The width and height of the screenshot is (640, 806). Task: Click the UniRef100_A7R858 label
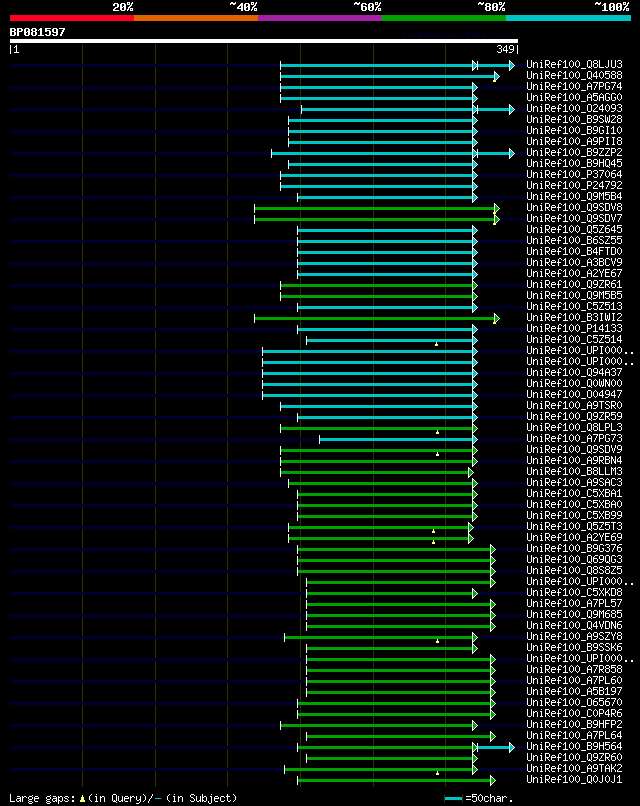click(574, 669)
